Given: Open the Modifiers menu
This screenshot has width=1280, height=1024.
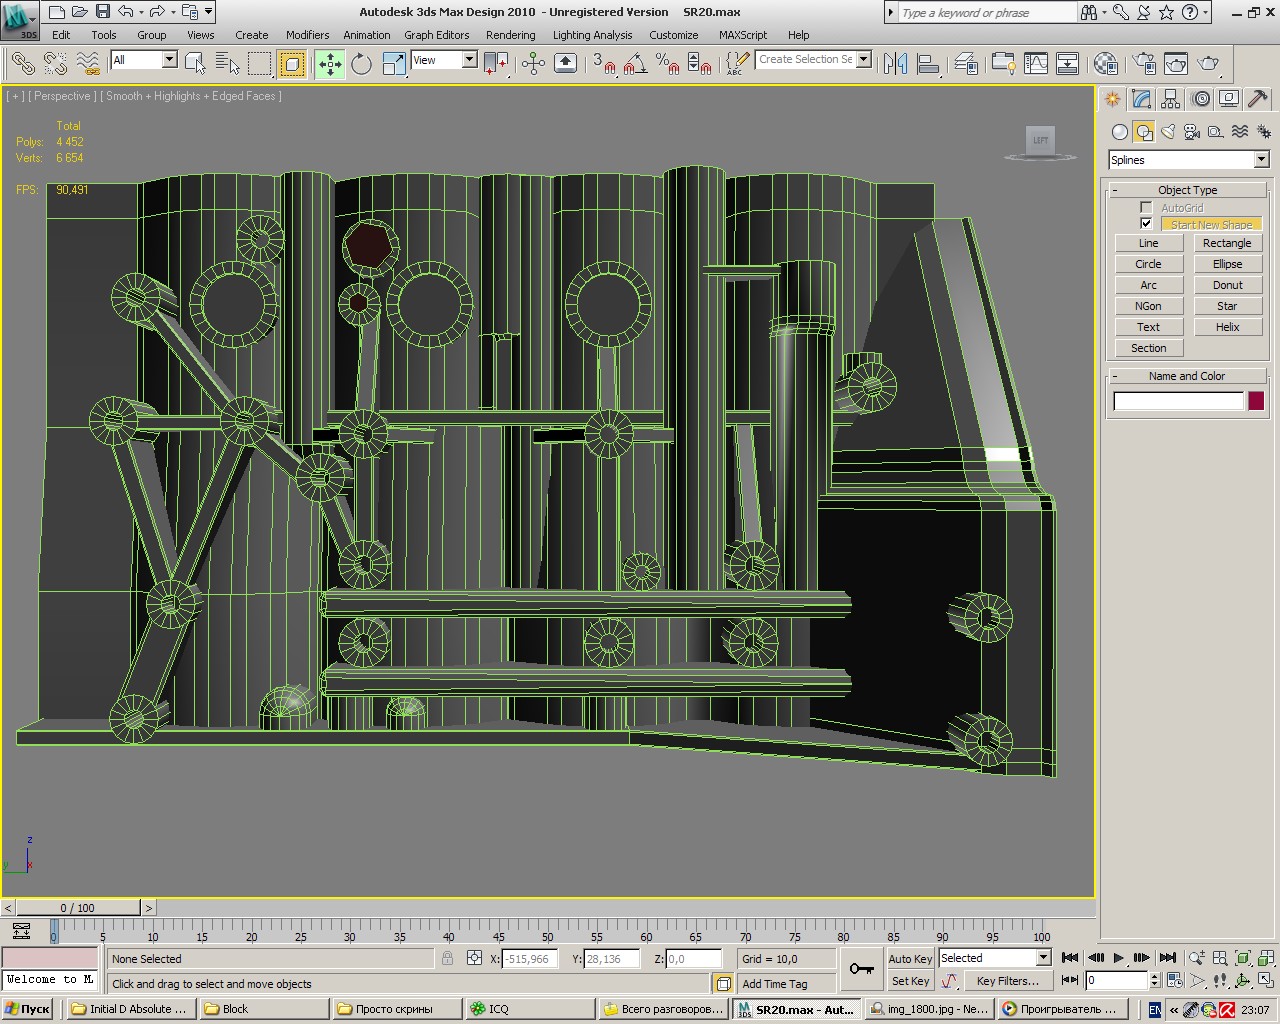Looking at the screenshot, I should tap(307, 35).
